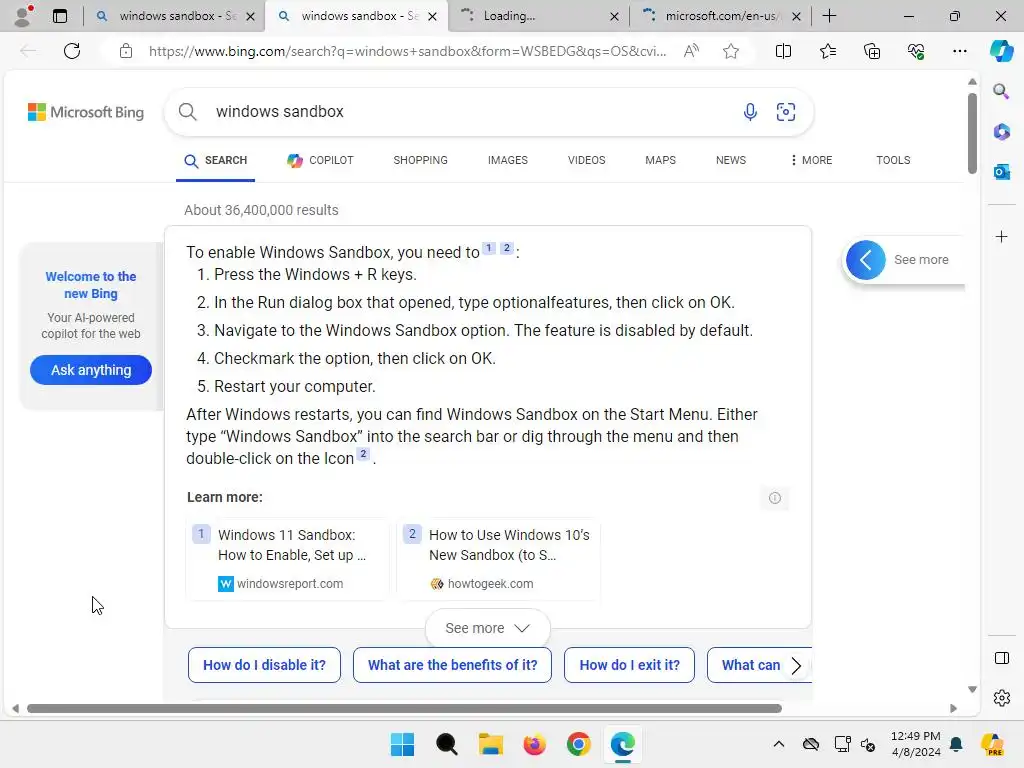Show hidden system tray icons
Image resolution: width=1024 pixels, height=768 pixels.
point(778,744)
